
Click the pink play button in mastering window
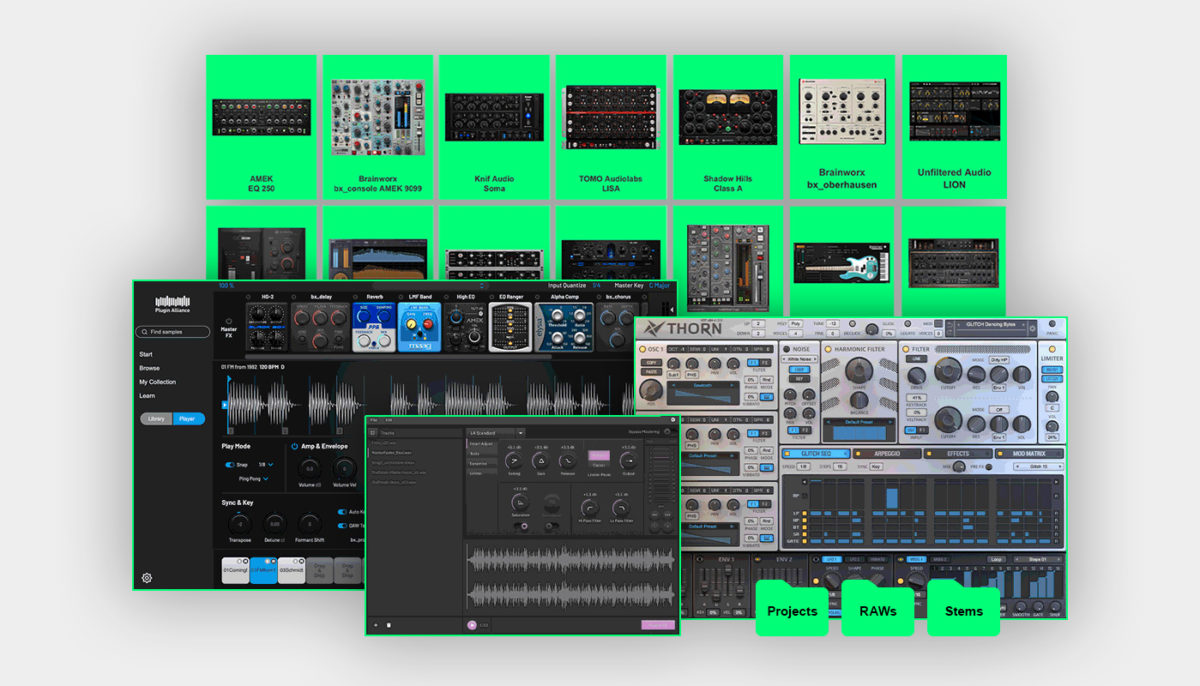coord(472,625)
